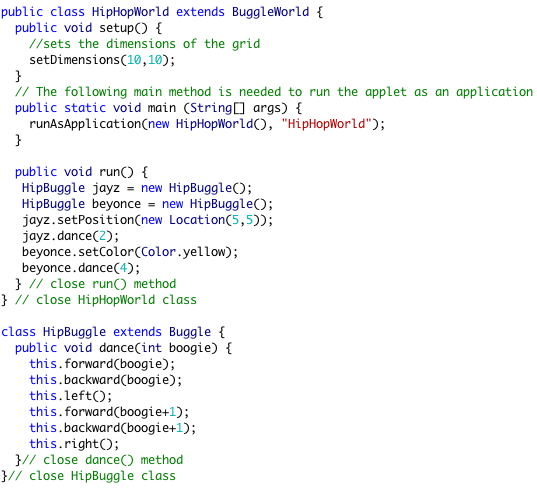Image resolution: width=537 pixels, height=498 pixels.
Task: Click the jayz.dance(2) statement
Action: tap(71, 236)
